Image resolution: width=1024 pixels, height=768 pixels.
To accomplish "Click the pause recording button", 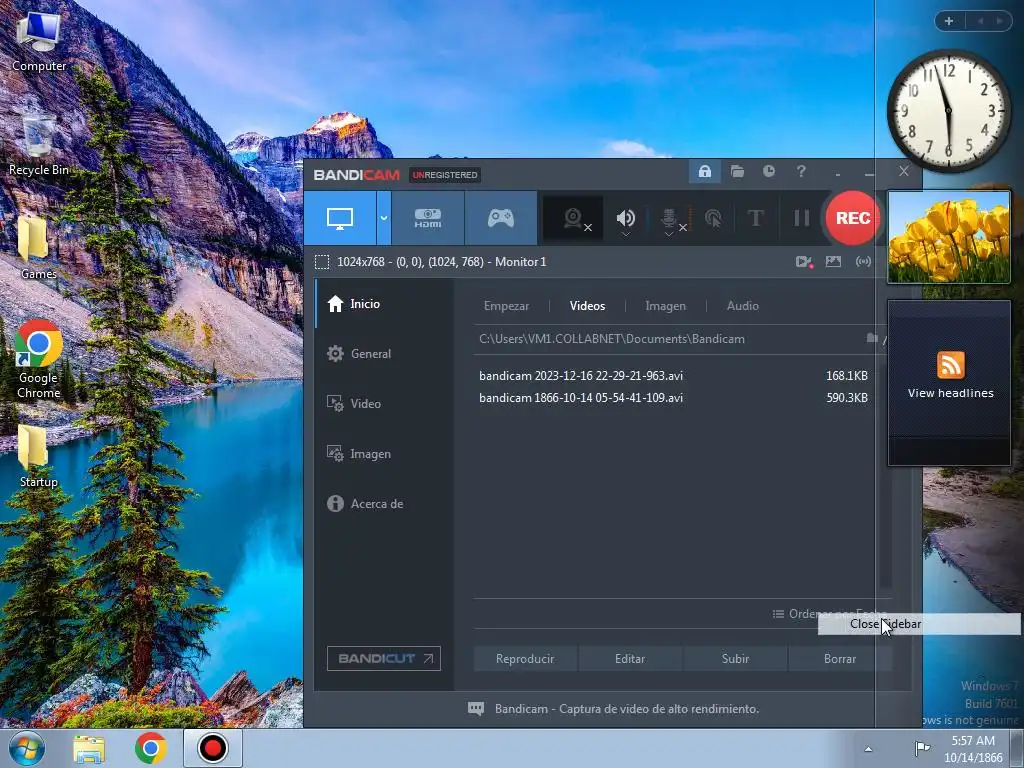I will [x=801, y=218].
